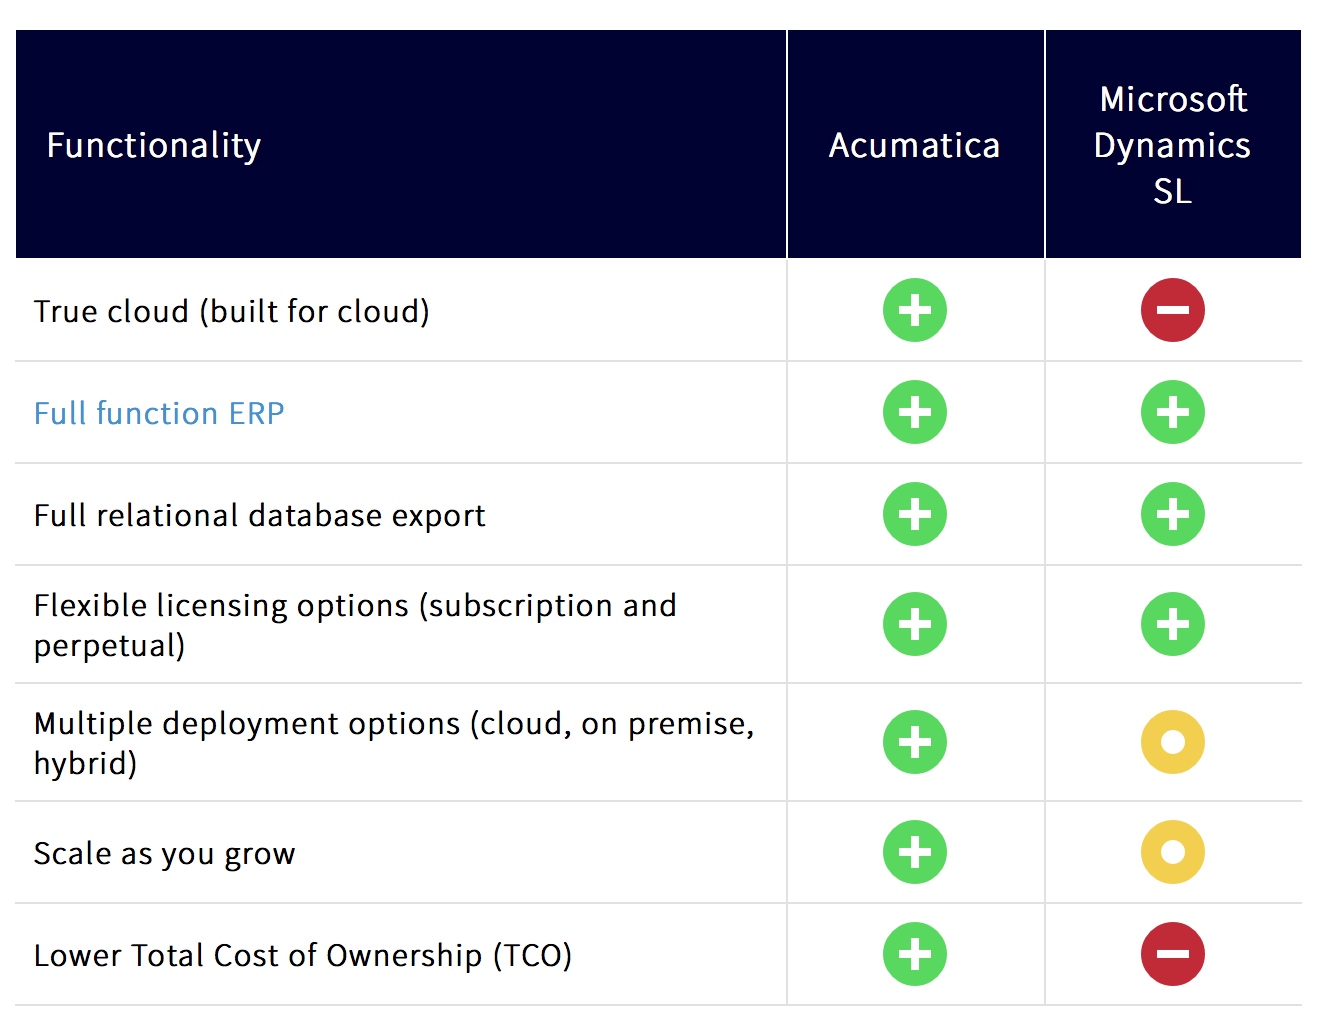Click Acumatica plus for Flexible licensing options
The image size is (1326, 1024).
[914, 624]
